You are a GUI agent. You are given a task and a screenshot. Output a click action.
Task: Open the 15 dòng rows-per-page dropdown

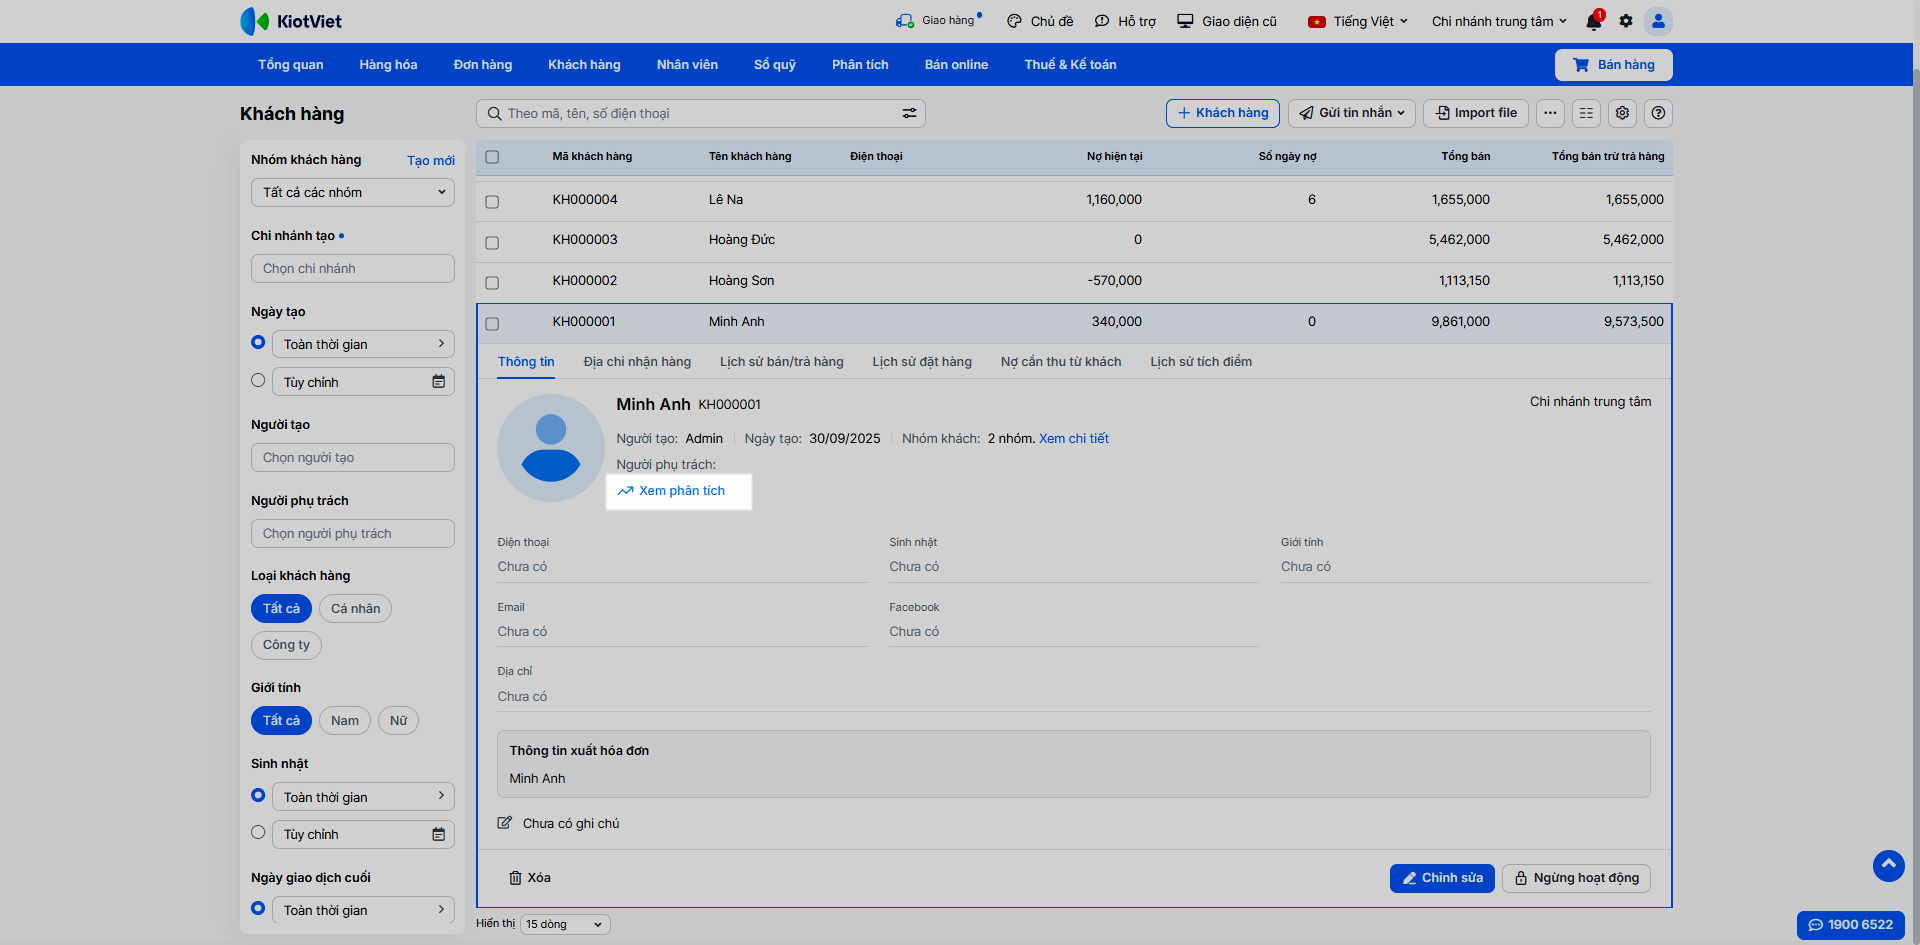click(x=565, y=924)
